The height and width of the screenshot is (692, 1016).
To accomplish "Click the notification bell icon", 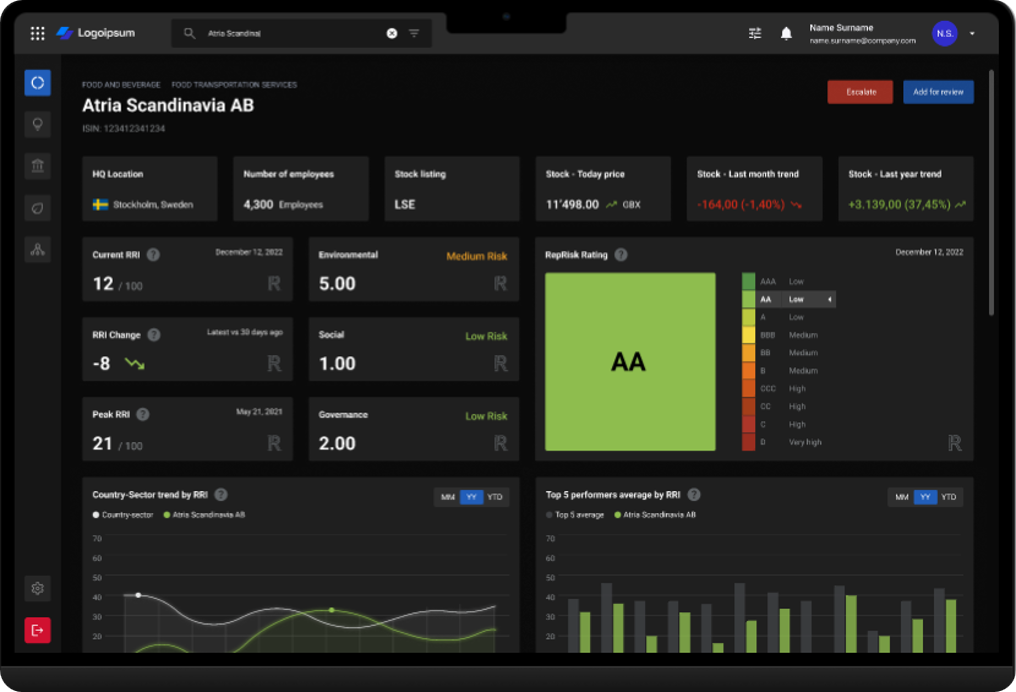I will 786,33.
